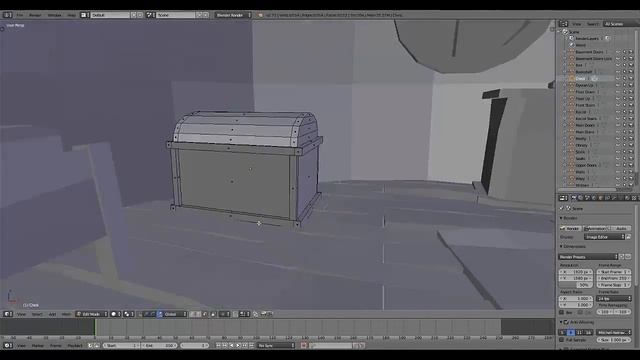Viewport: 640px width, 360px height.
Task: Switch to the Scene properties tab icon
Action: pyautogui.click(x=587, y=198)
